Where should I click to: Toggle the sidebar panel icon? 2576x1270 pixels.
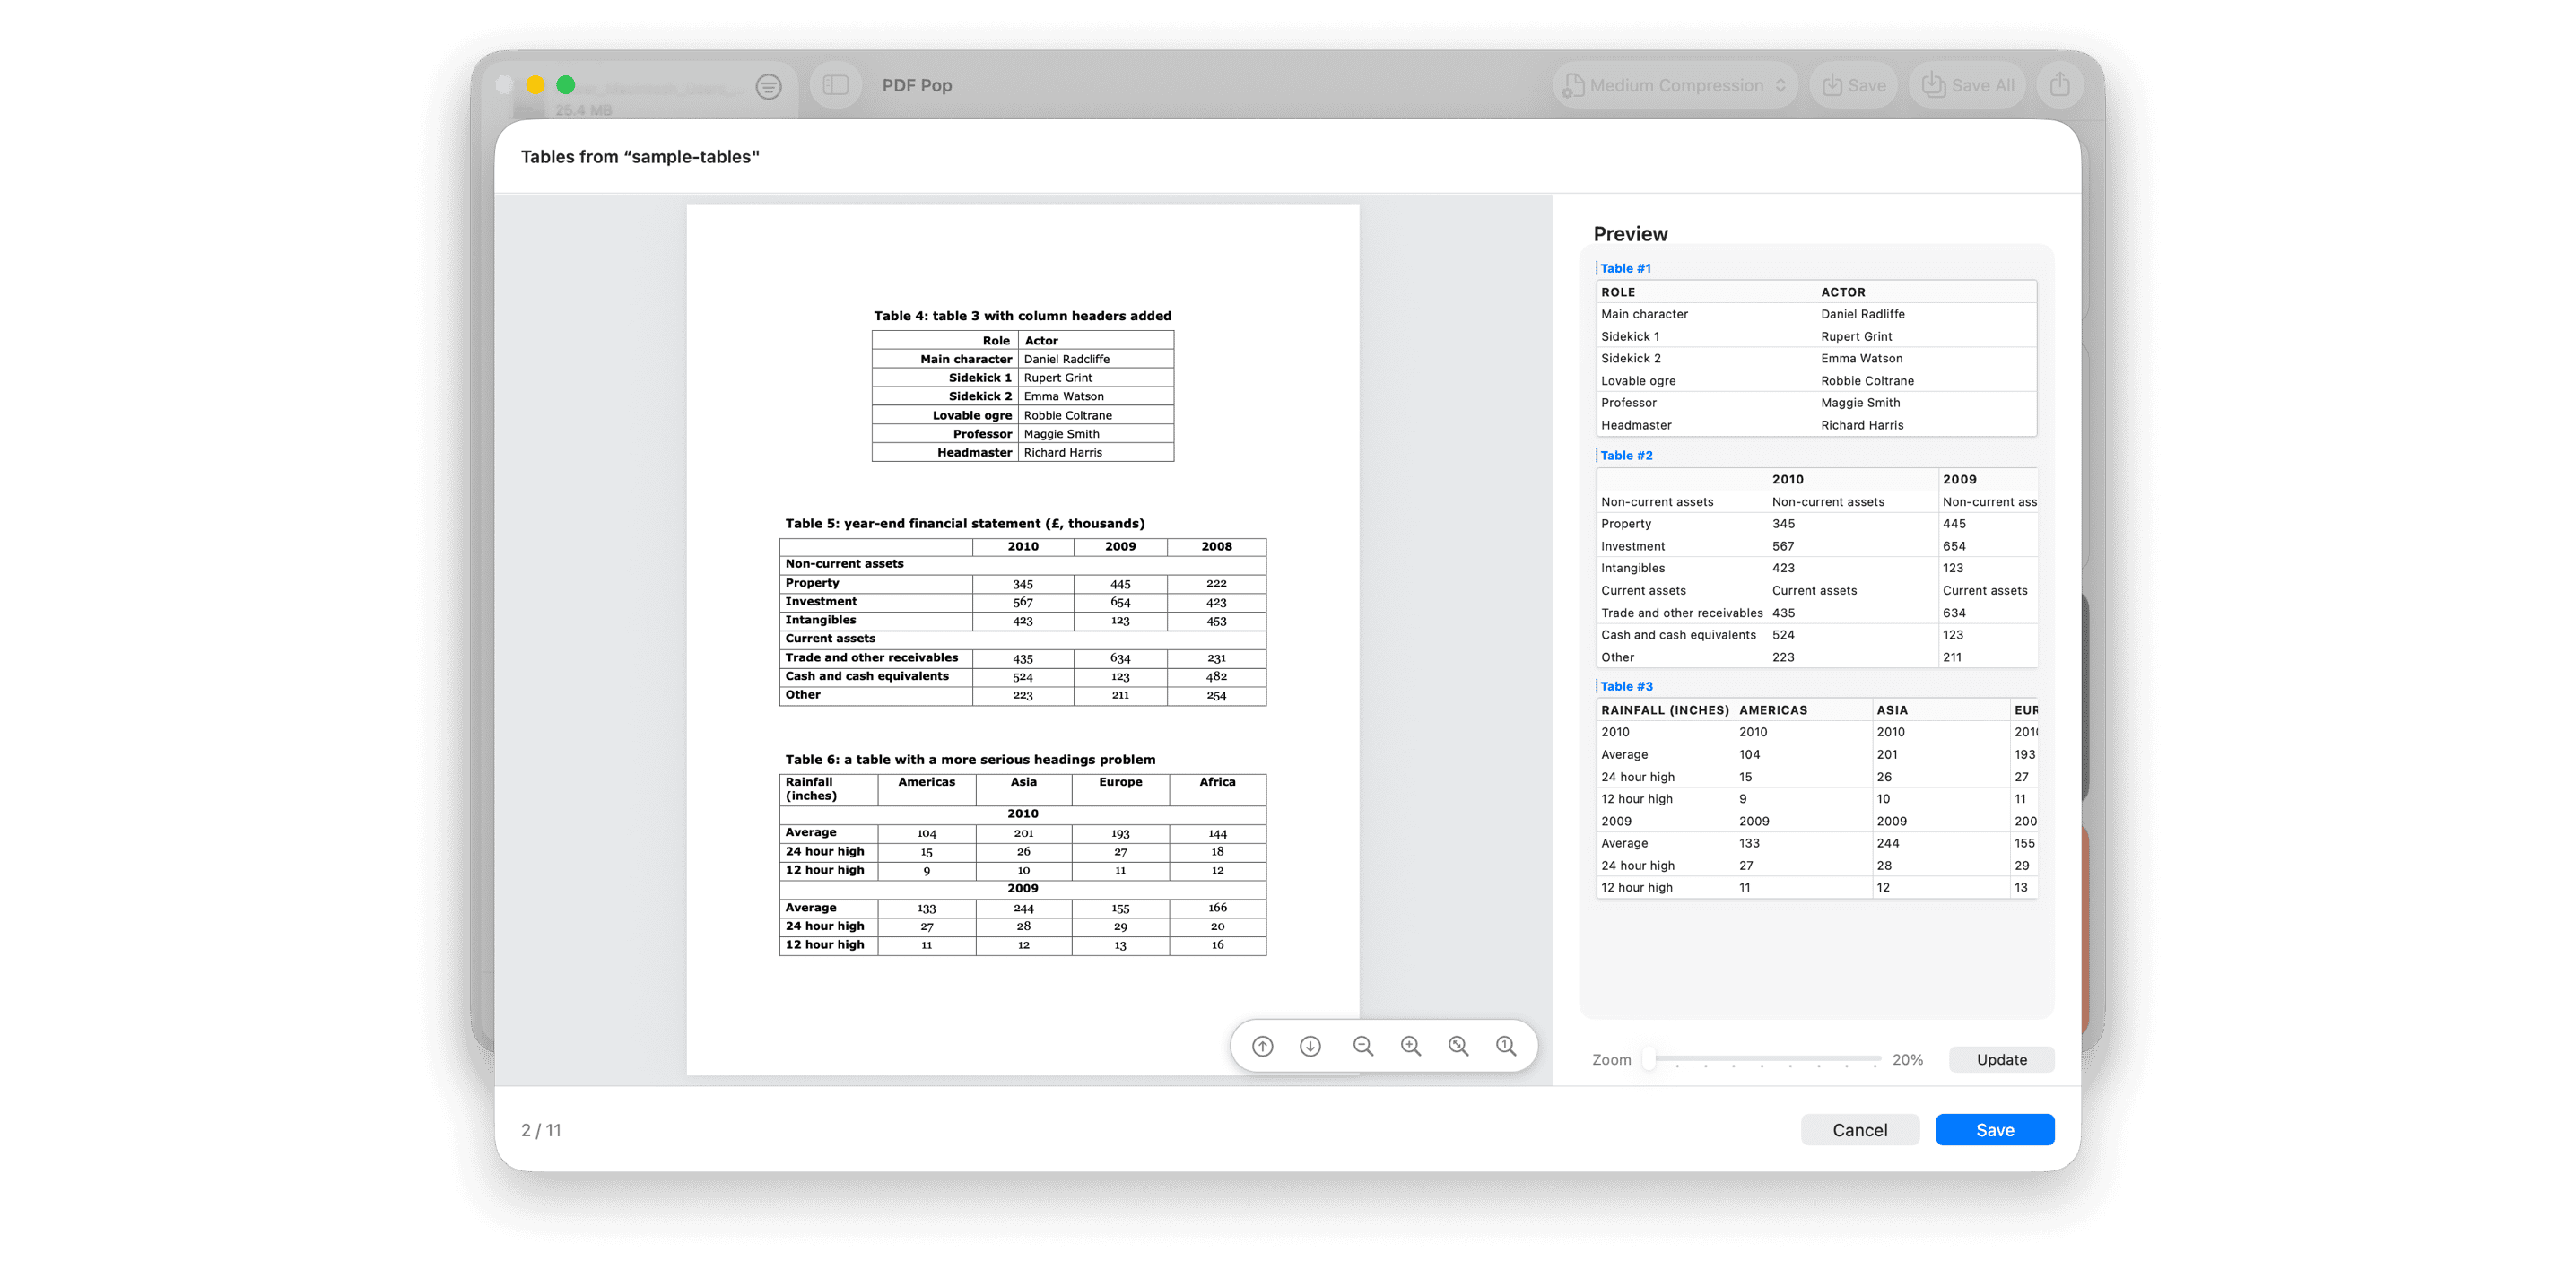(835, 86)
